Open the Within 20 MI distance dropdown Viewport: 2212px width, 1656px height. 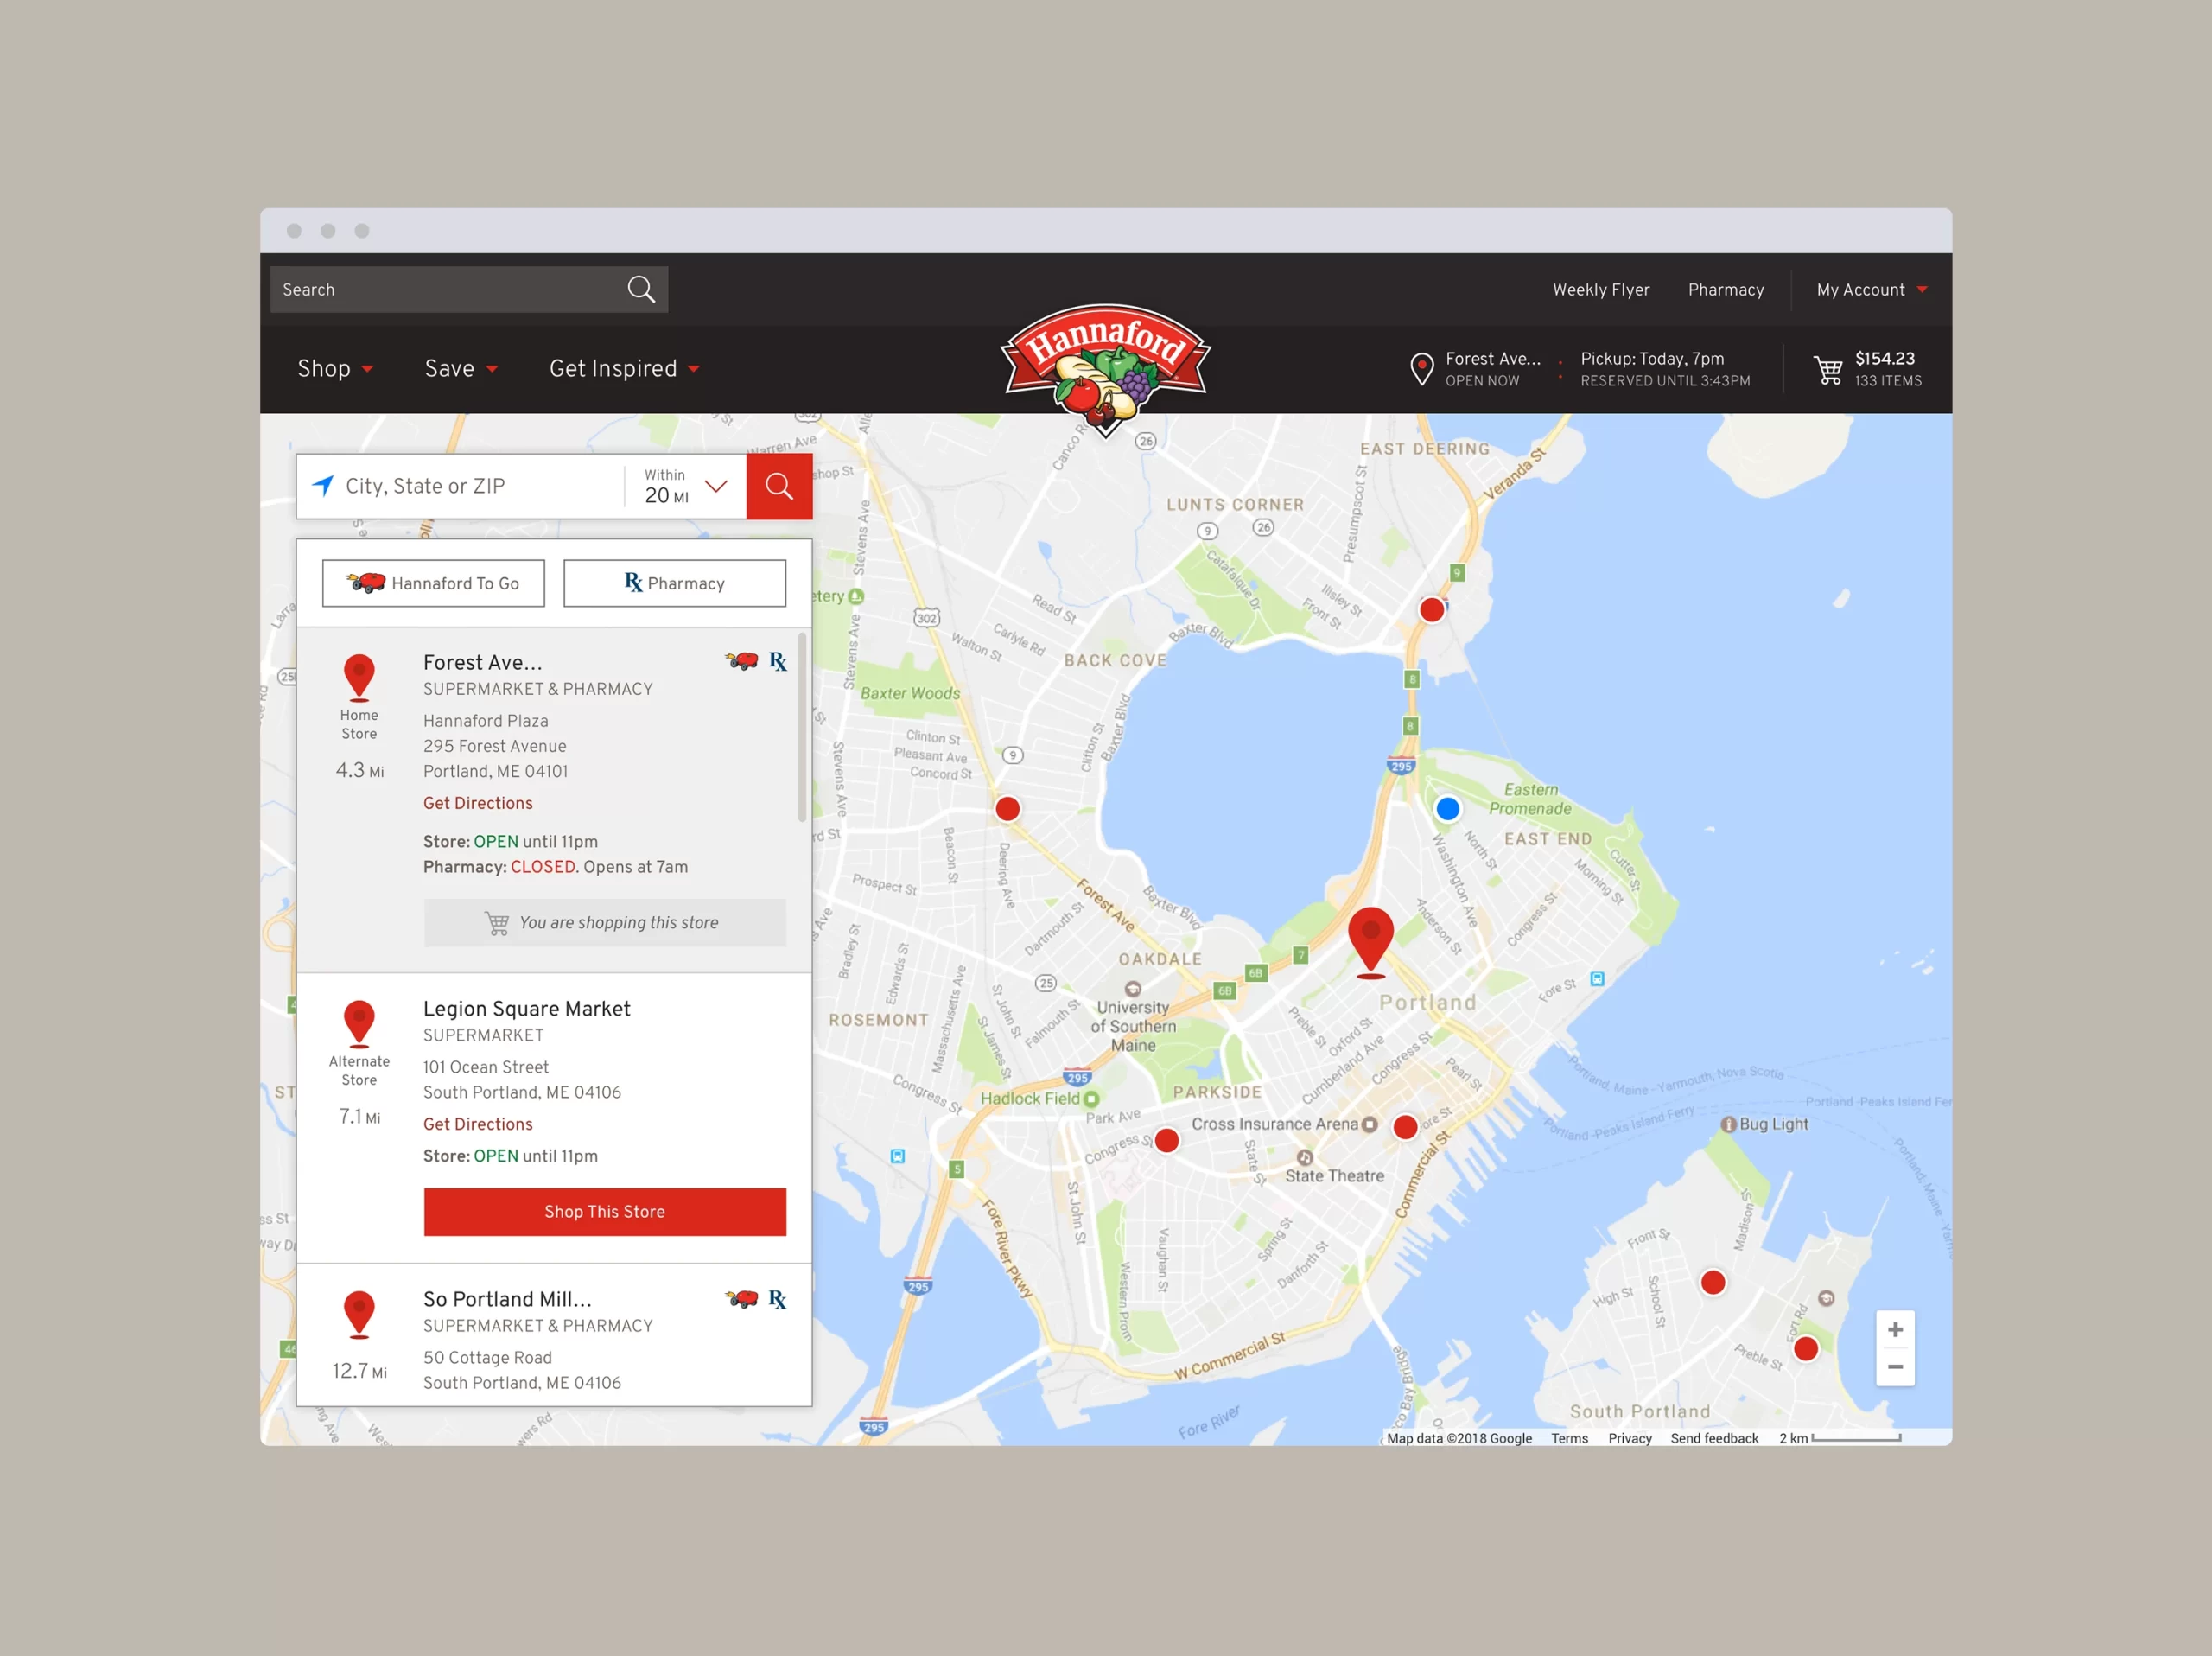[685, 486]
